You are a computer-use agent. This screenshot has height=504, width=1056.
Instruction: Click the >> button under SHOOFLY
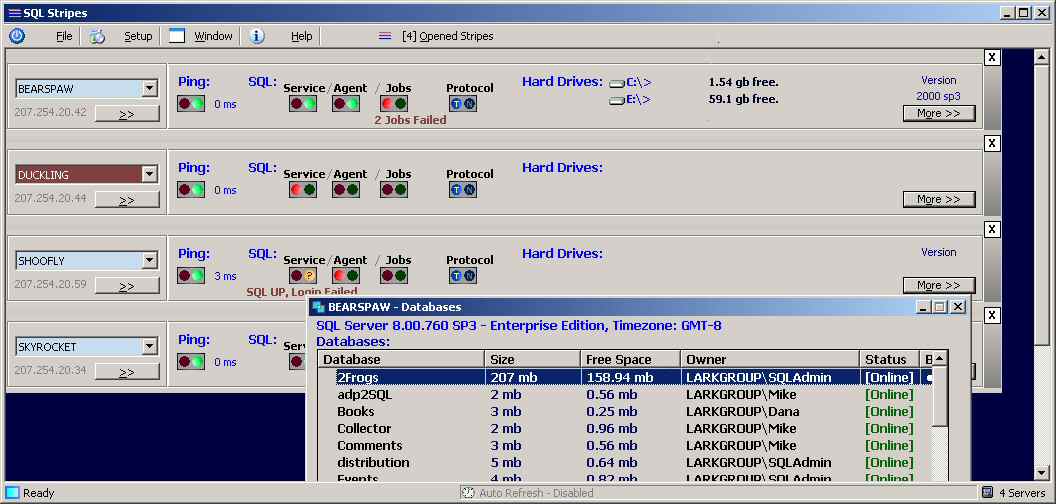127,286
